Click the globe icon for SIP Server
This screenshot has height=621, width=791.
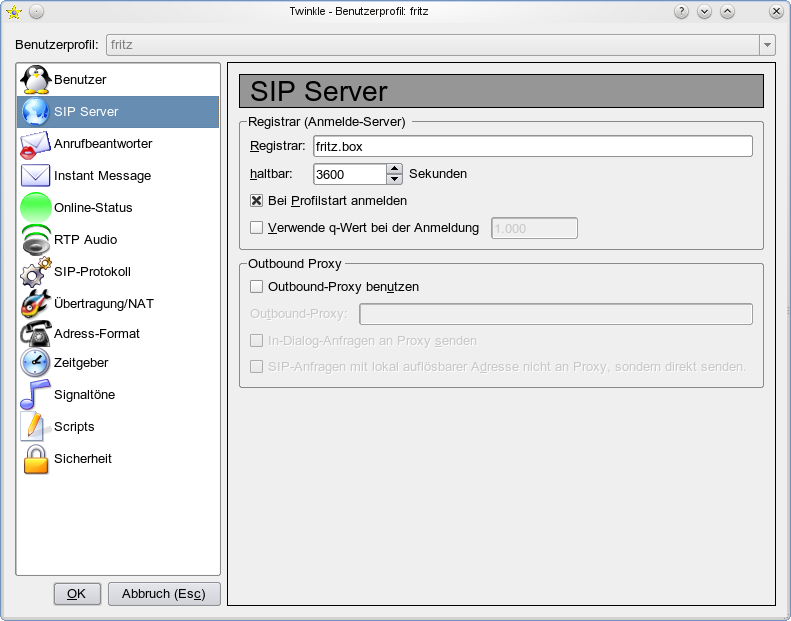tap(35, 111)
